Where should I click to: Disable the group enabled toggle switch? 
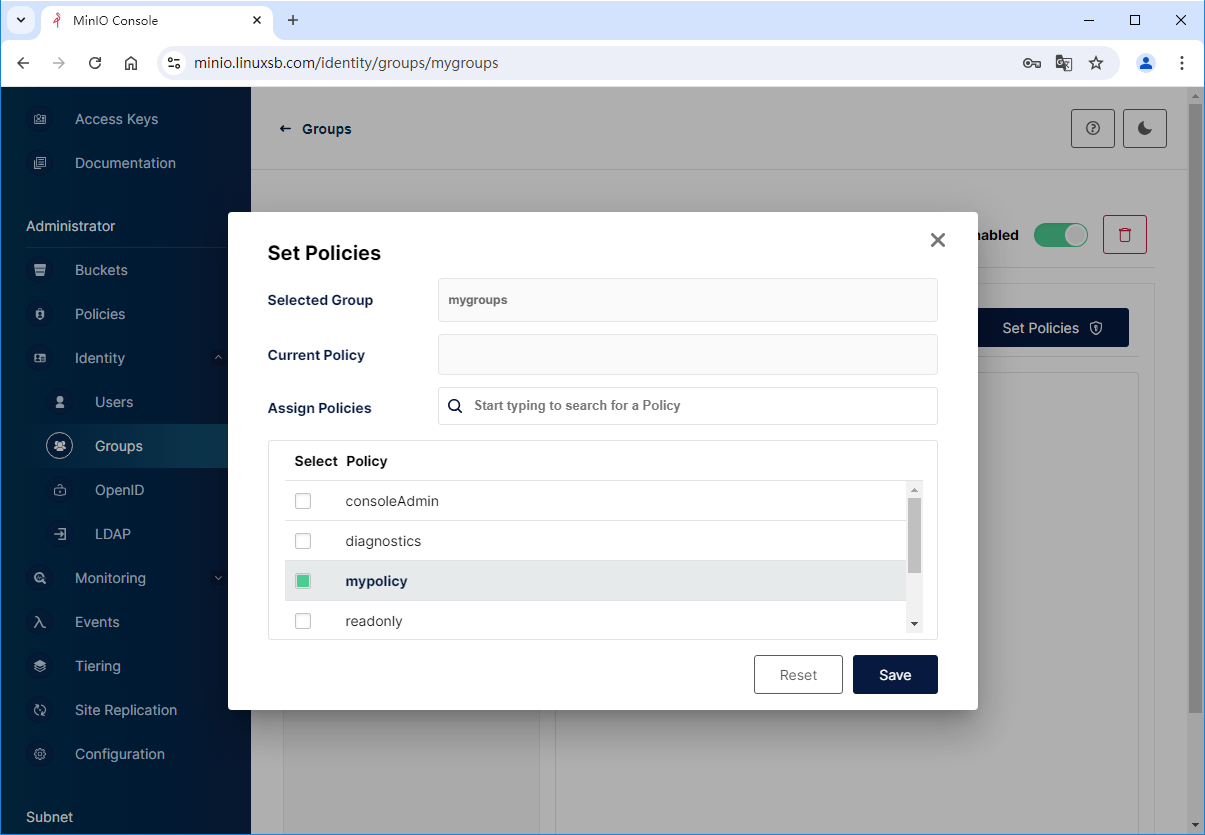[x=1060, y=235]
